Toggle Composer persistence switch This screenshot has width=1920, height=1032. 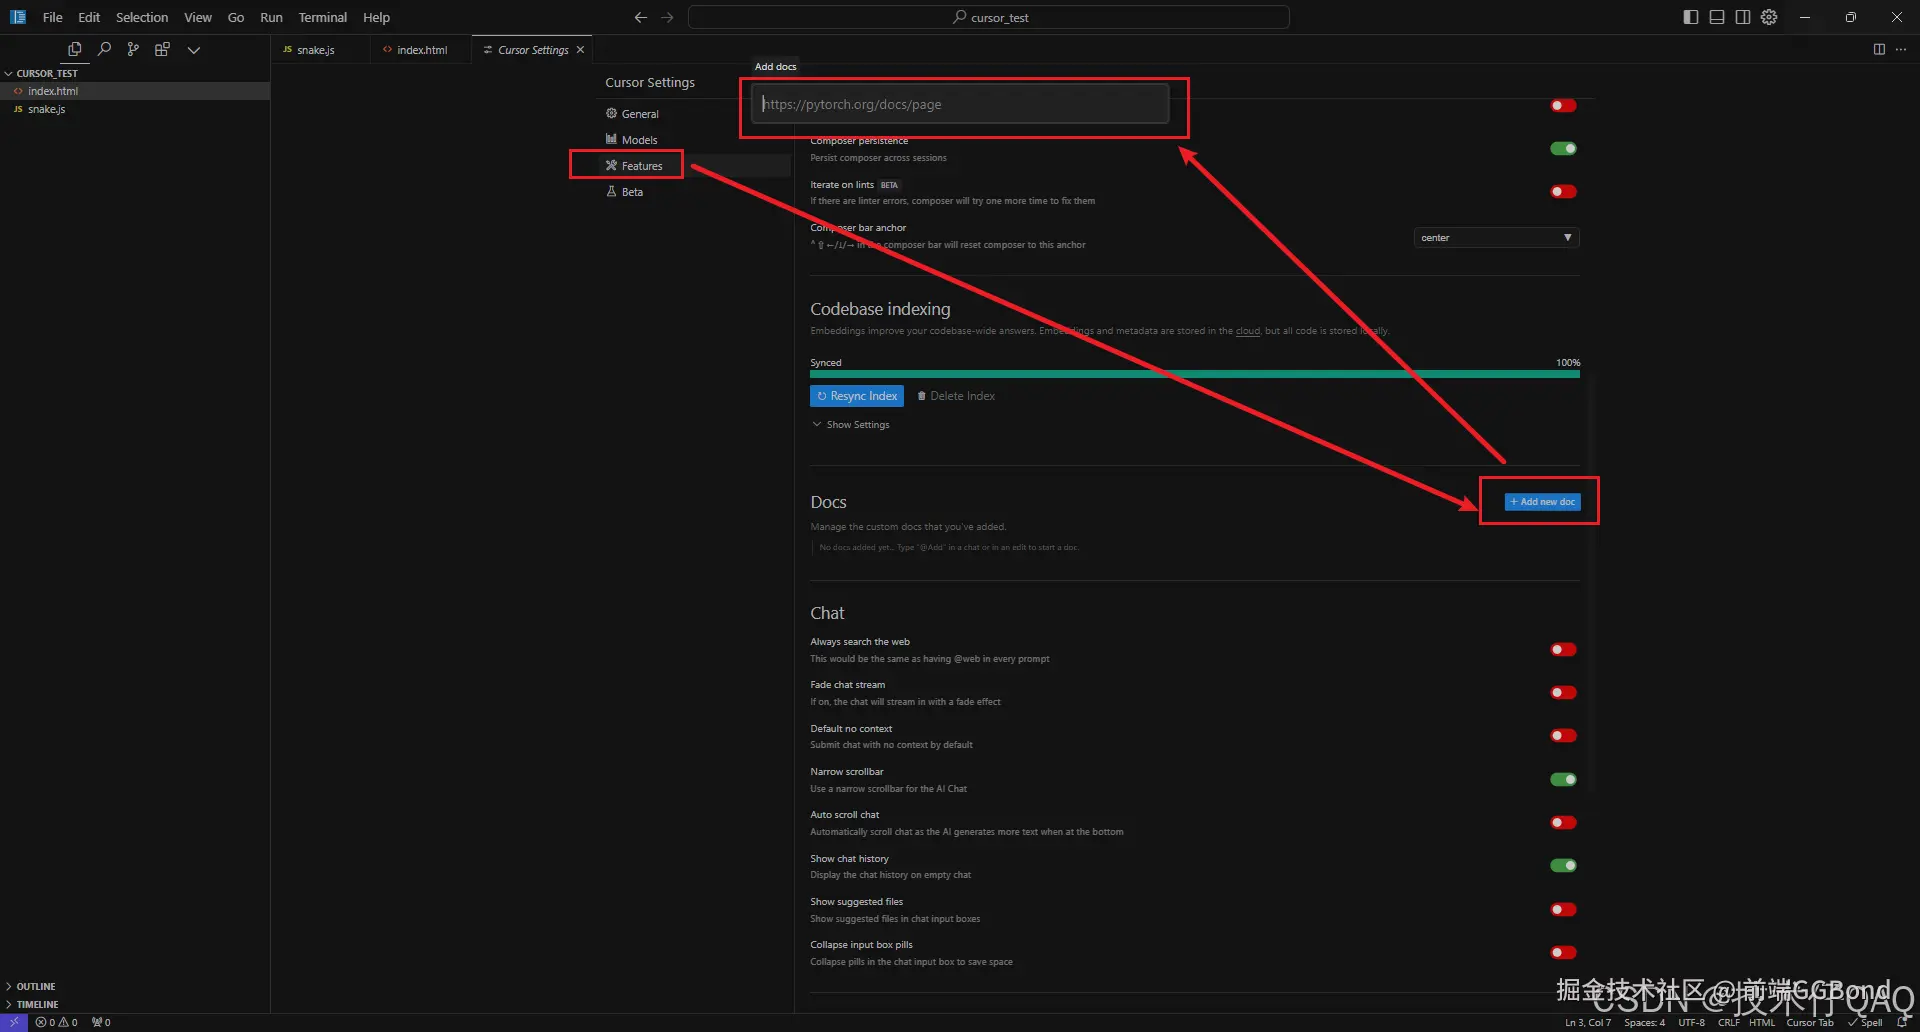(1563, 149)
